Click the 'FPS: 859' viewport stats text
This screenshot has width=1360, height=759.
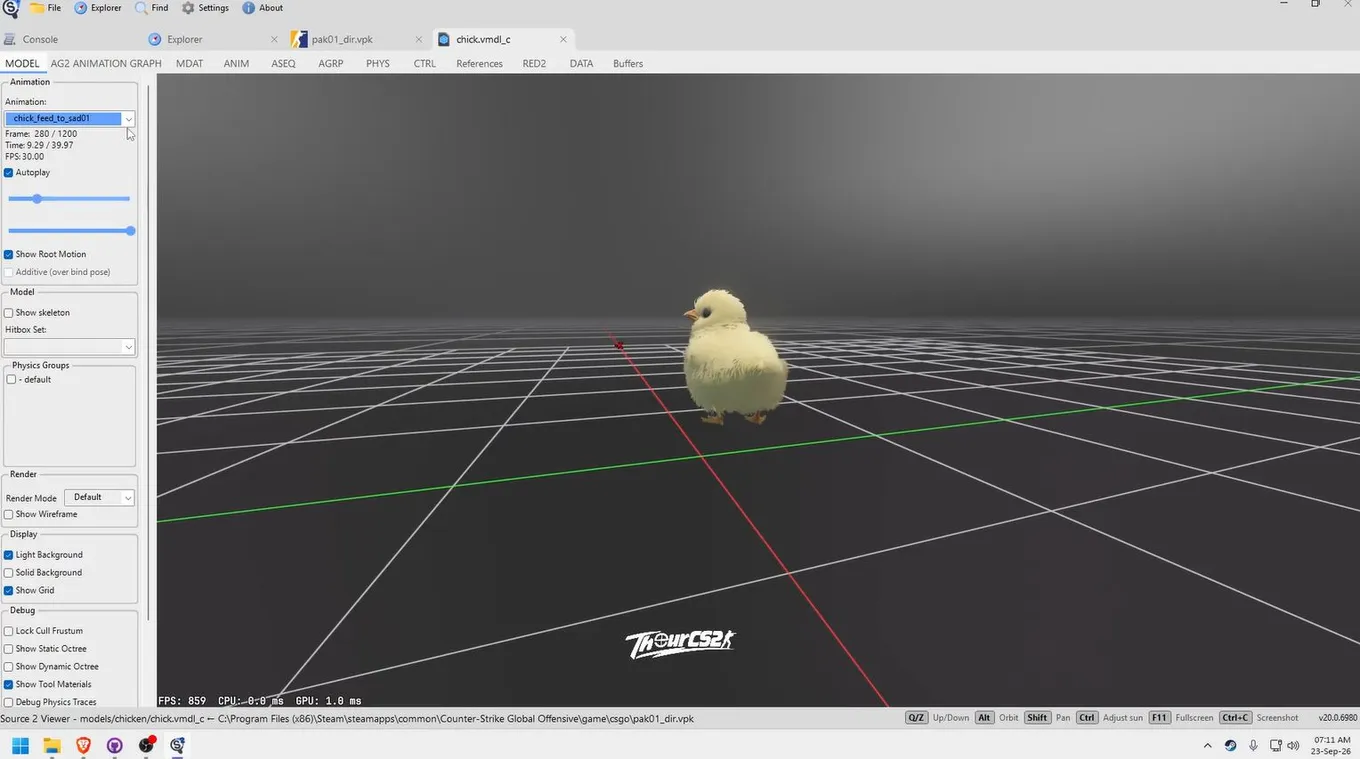click(x=182, y=701)
